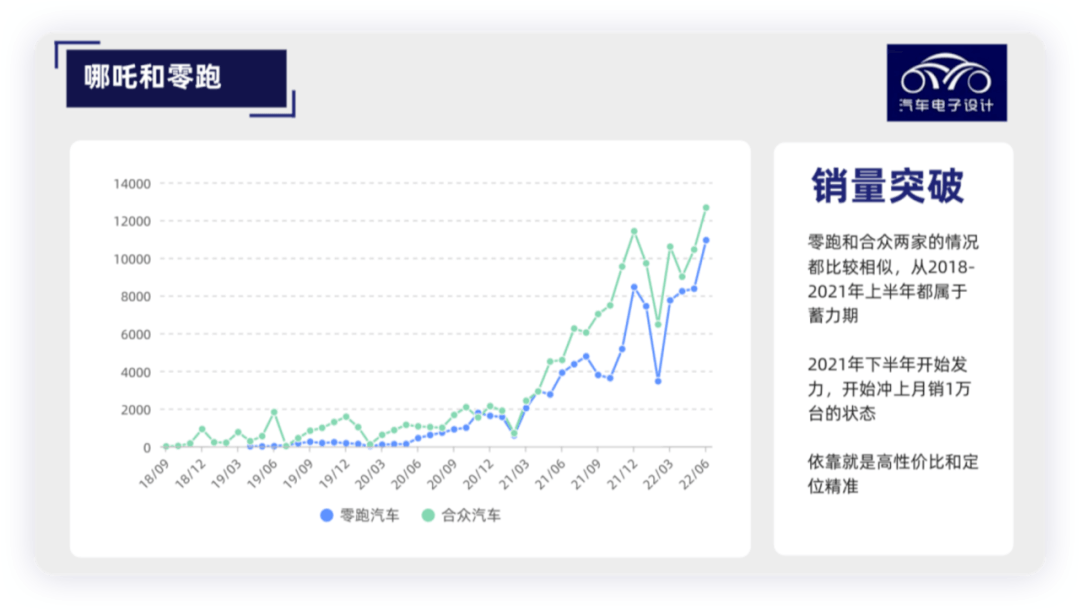The width and height of the screenshot is (1080, 611).
Task: Click the 20/06 x-axis label
Action: click(x=406, y=474)
